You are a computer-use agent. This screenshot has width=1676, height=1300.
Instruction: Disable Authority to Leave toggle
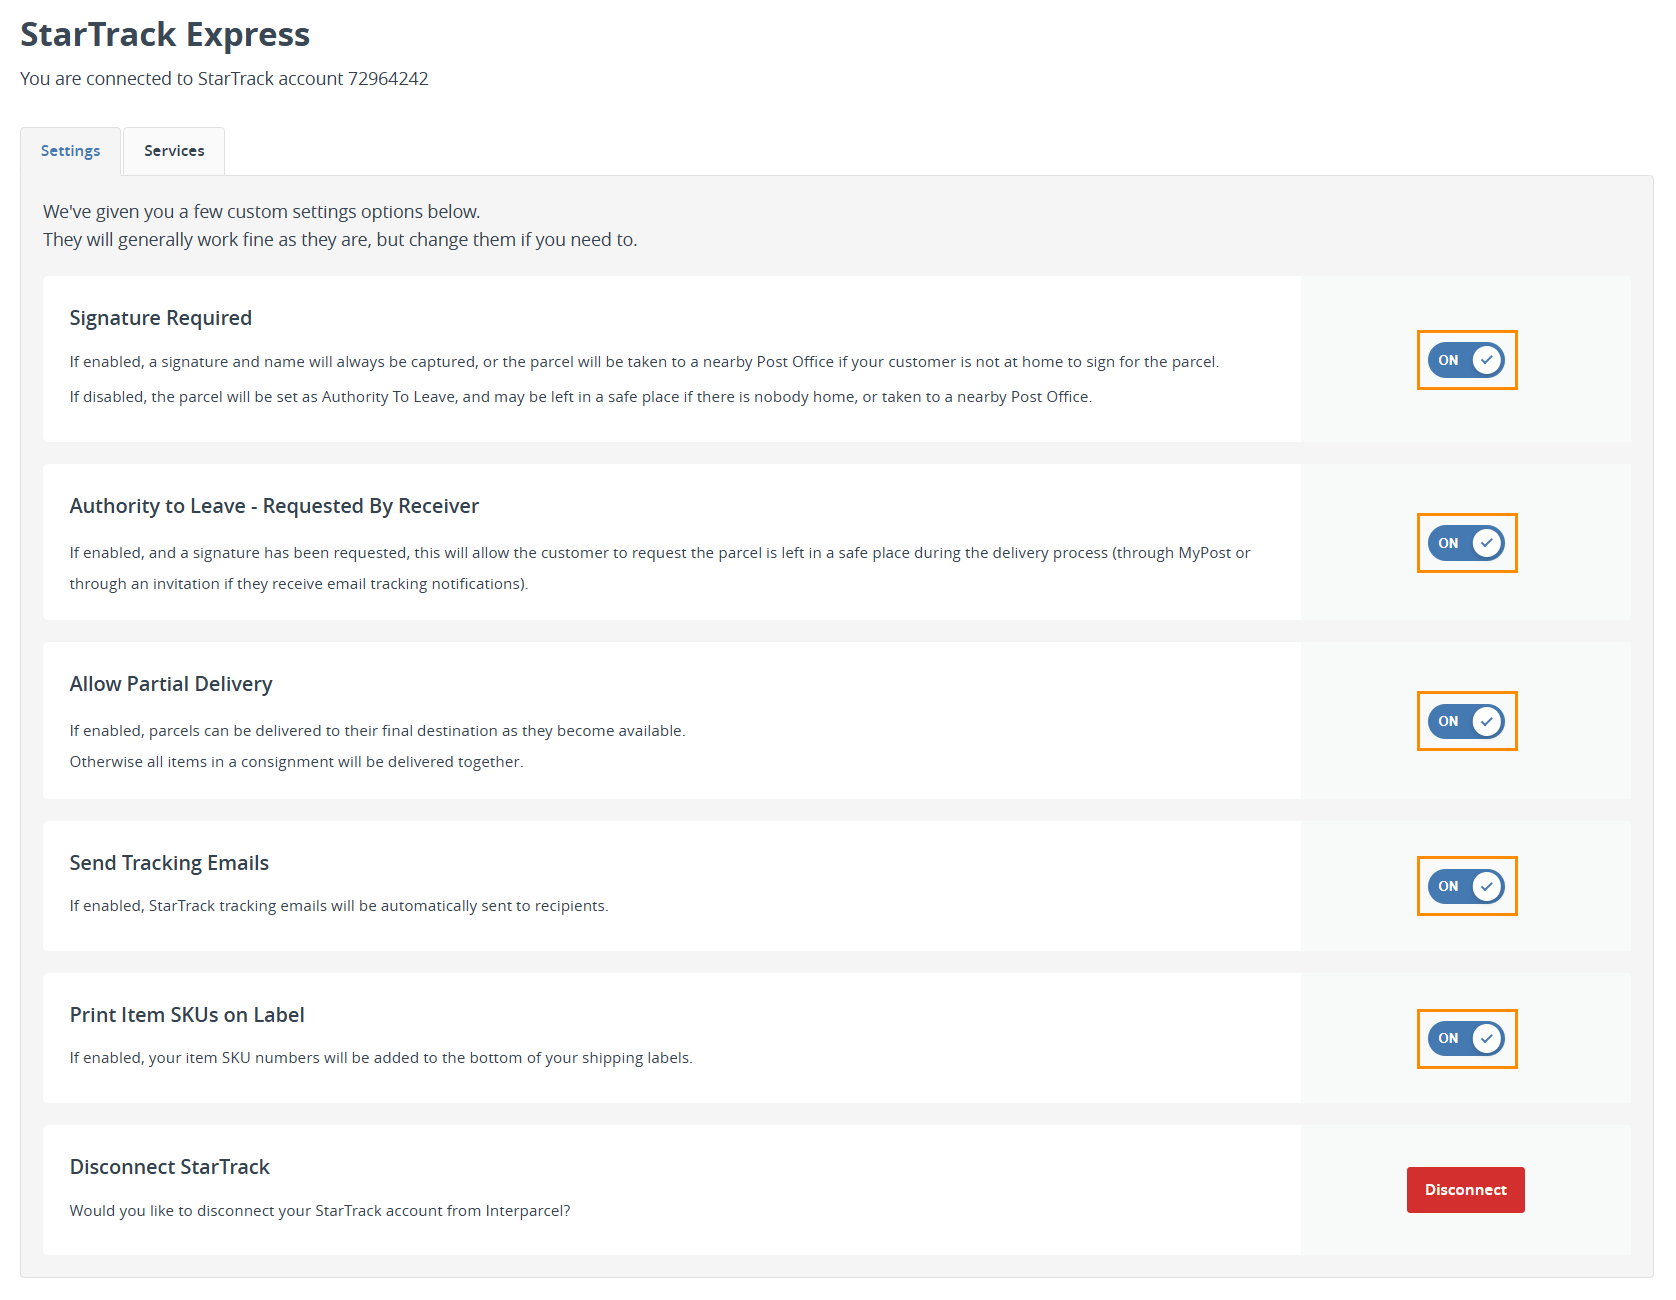click(1466, 543)
